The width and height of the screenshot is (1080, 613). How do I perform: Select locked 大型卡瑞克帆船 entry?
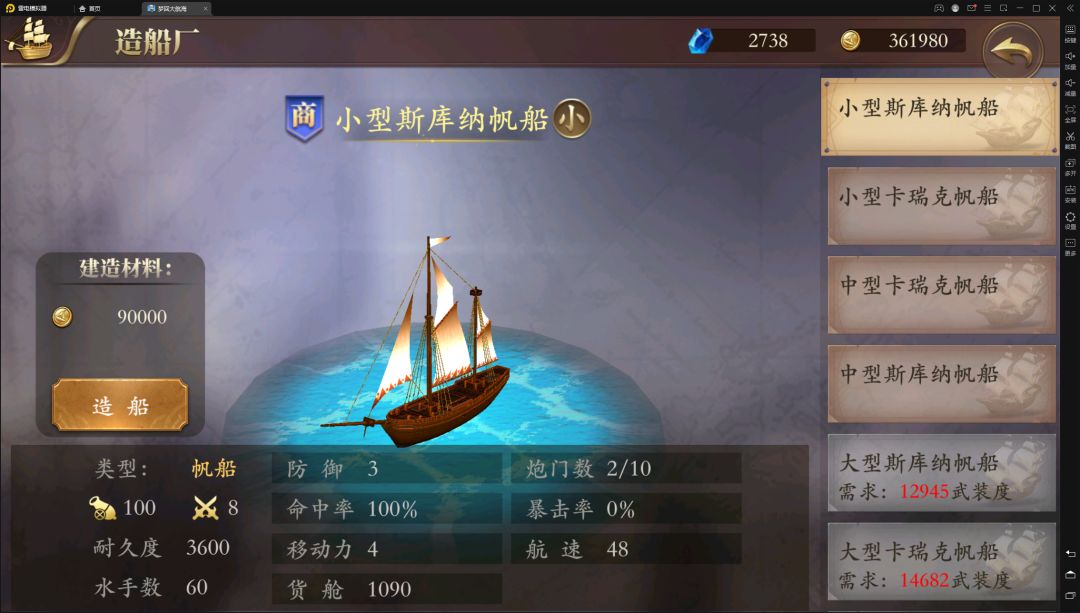(x=942, y=561)
